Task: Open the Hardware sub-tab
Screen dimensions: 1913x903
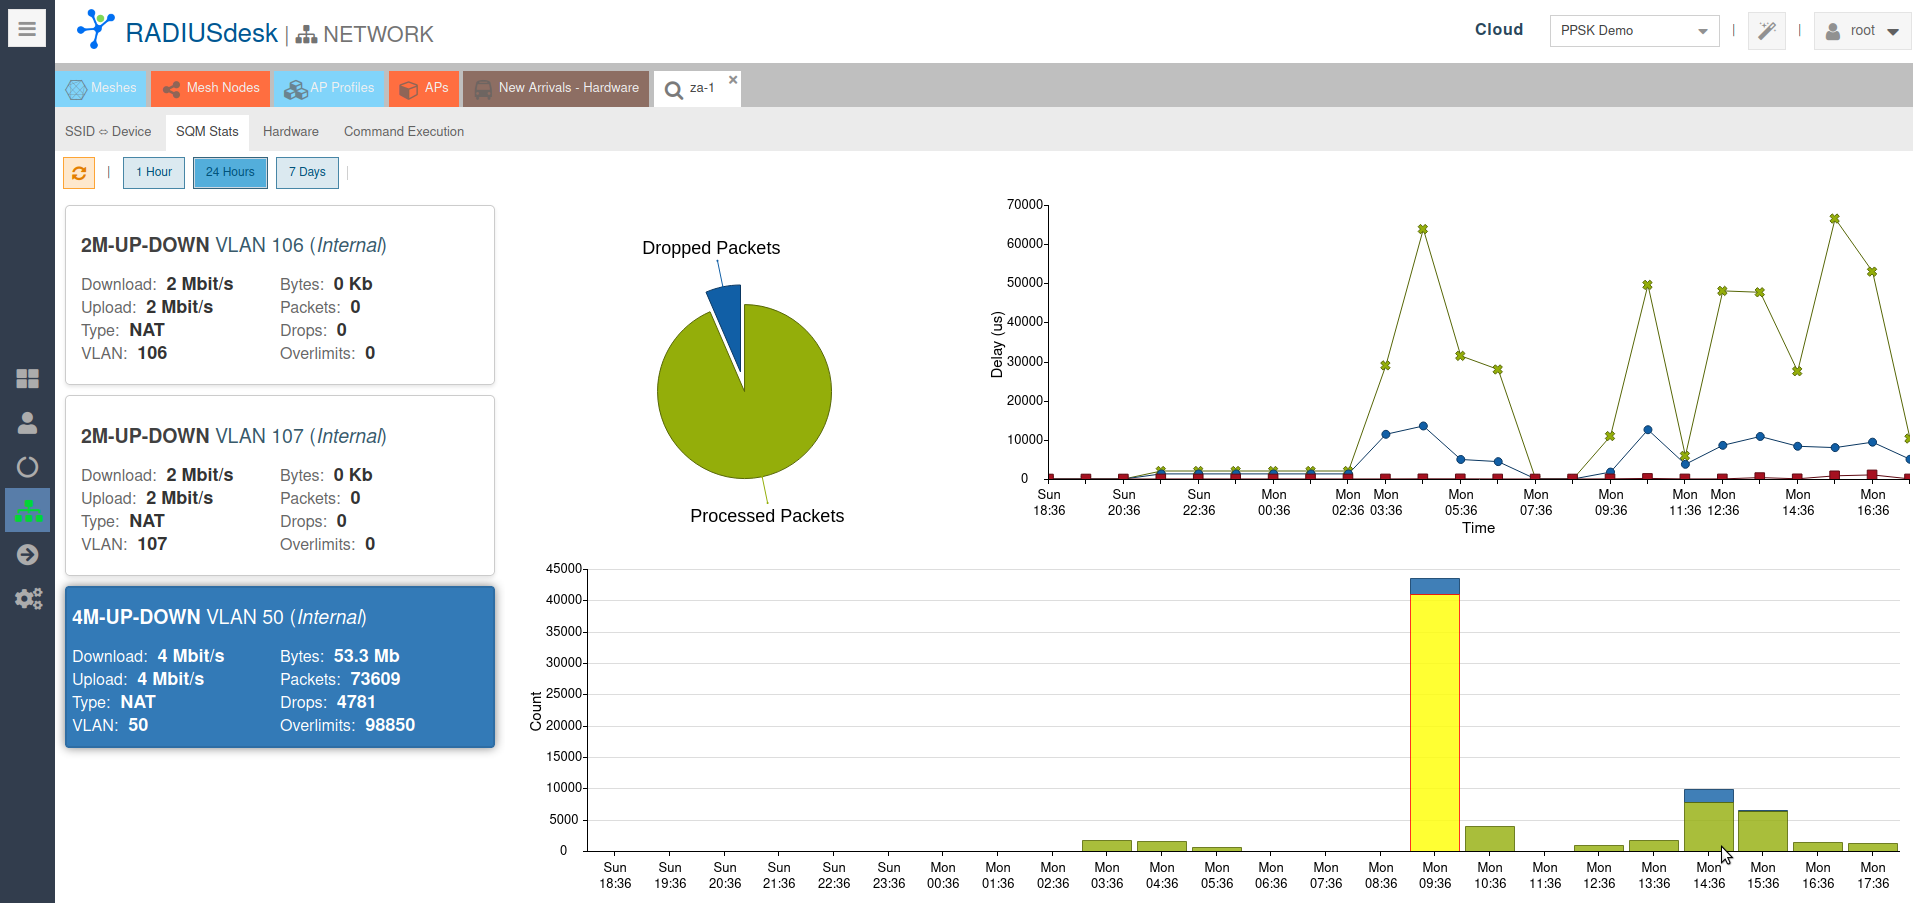Action: coord(290,132)
